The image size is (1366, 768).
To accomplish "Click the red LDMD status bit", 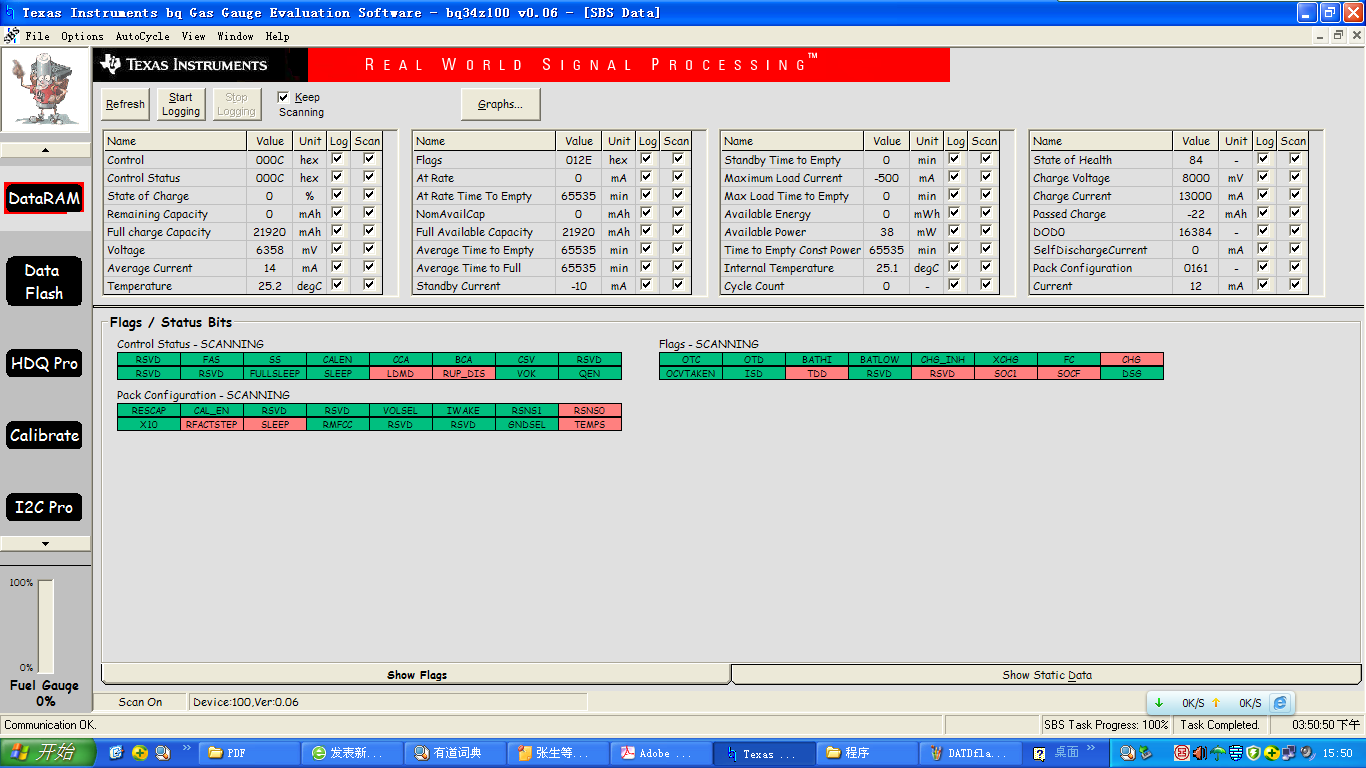I will point(400,373).
